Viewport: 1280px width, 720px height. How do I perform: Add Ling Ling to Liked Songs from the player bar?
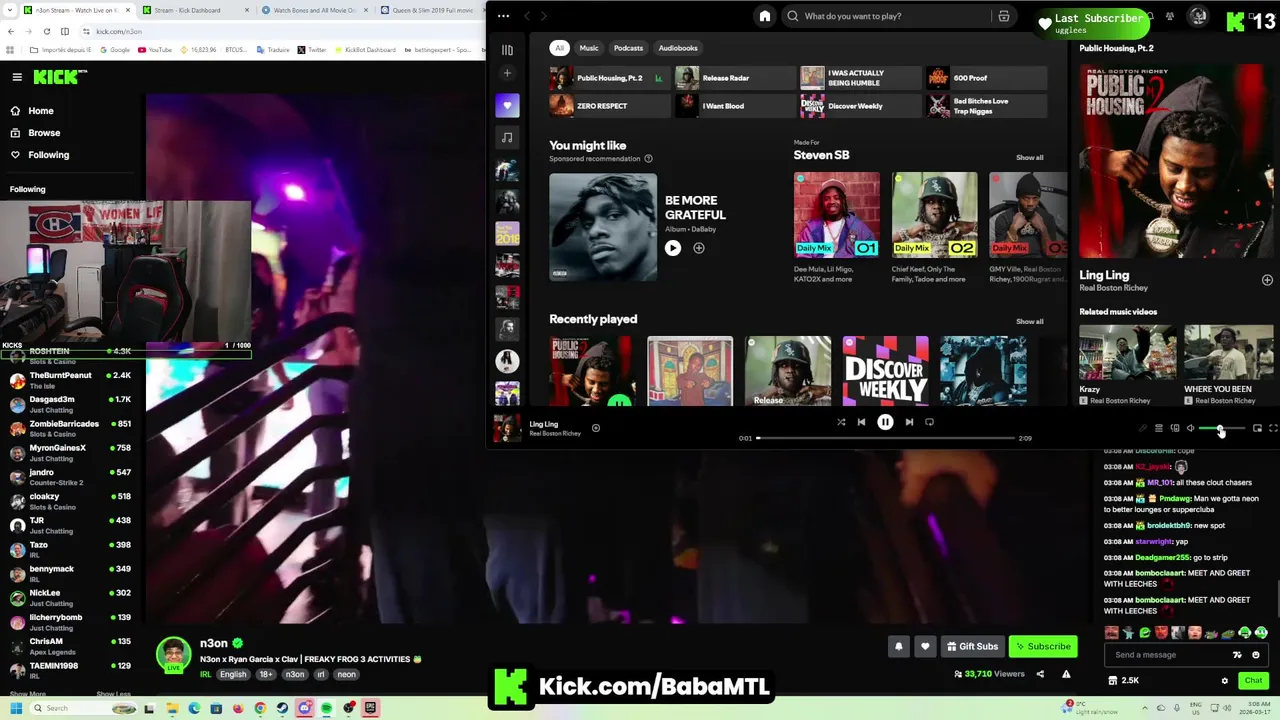click(x=595, y=428)
